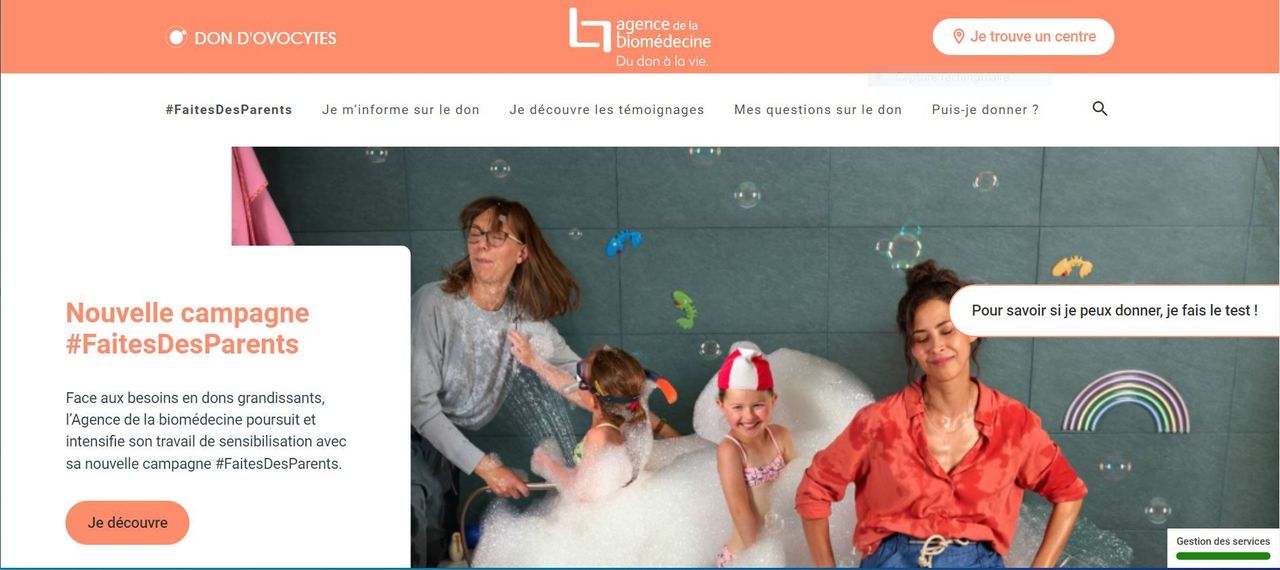Click the Don d'ovocytes circle logo icon
Viewport: 1280px width, 570px height.
click(x=177, y=37)
